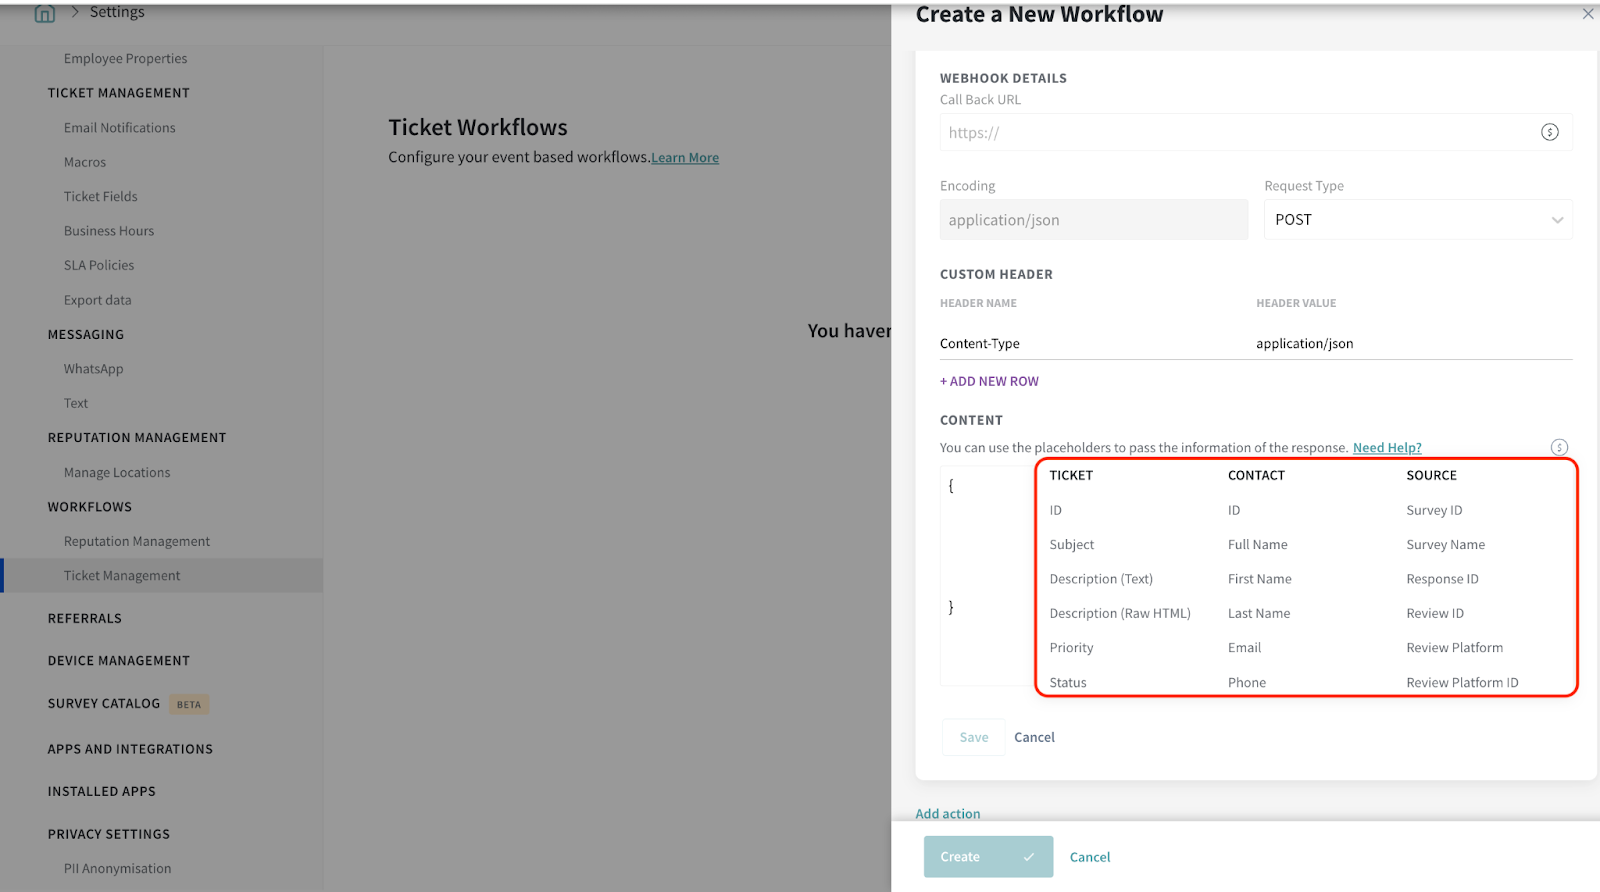This screenshot has width=1600, height=892.
Task: Close the Create a New Workflow panel
Action: [x=1587, y=14]
